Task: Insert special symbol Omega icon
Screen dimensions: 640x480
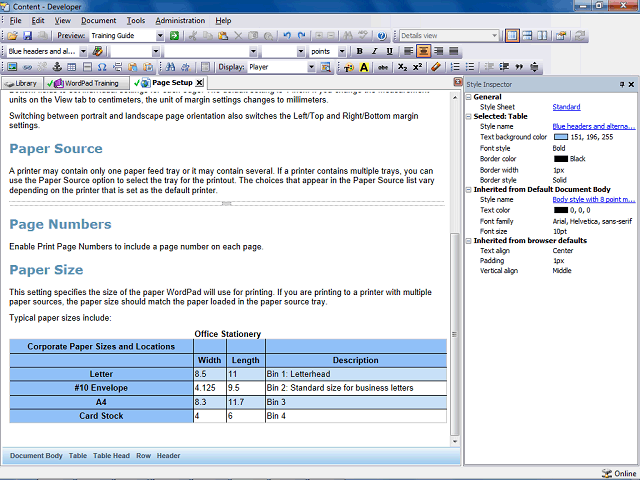Action: 102,67
